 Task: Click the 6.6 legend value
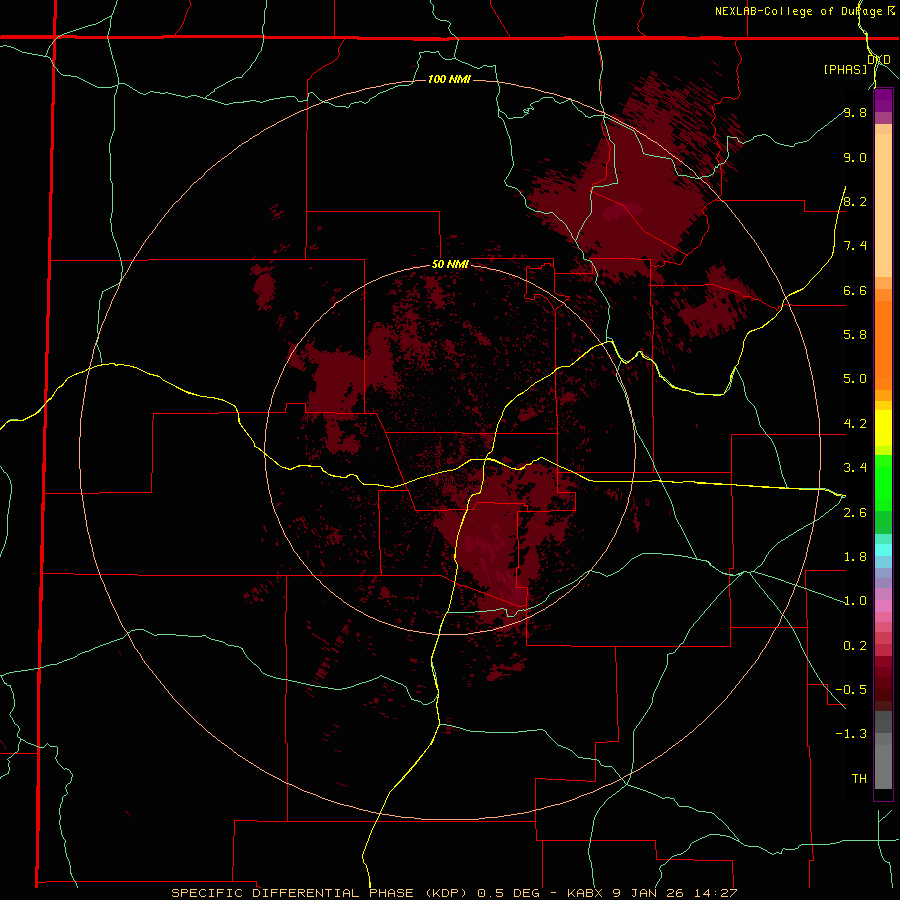(x=855, y=290)
